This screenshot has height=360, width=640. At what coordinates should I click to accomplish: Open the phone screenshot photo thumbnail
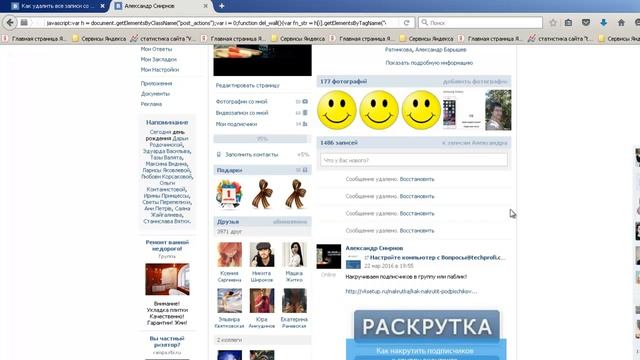[462, 110]
